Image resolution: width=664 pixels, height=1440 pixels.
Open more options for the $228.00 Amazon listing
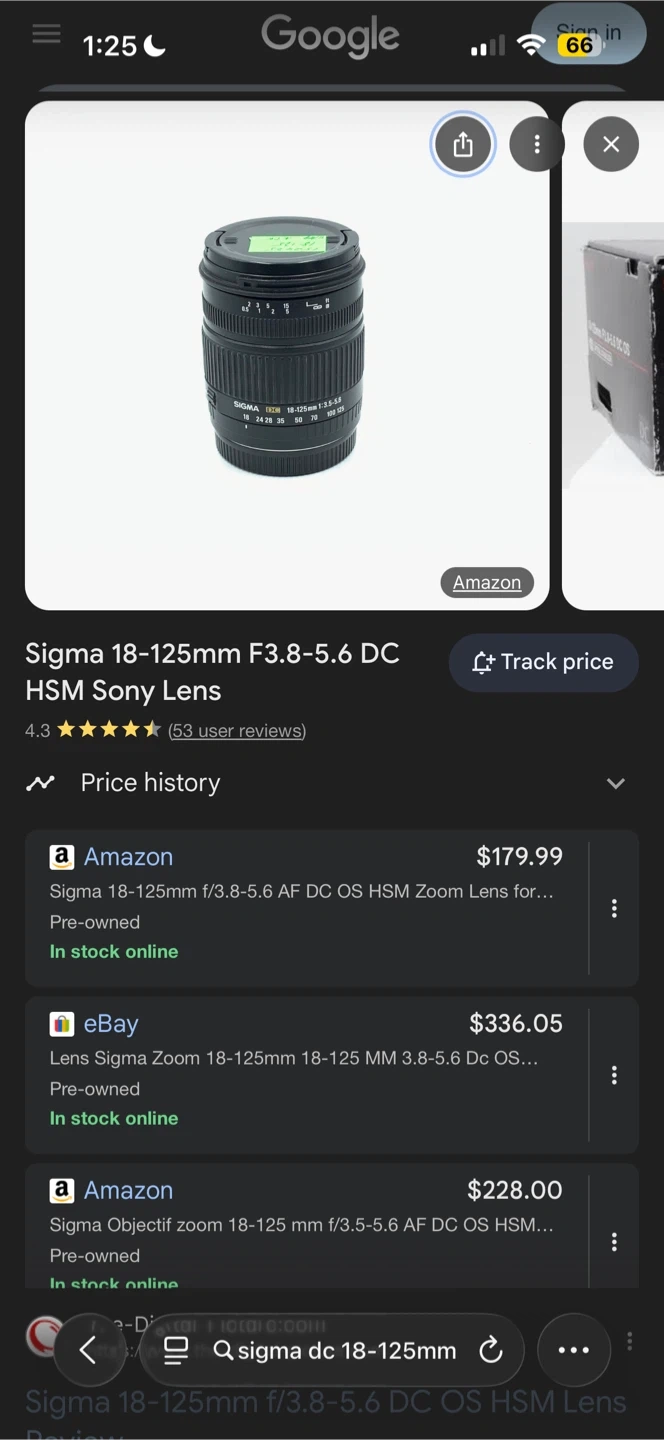614,1242
